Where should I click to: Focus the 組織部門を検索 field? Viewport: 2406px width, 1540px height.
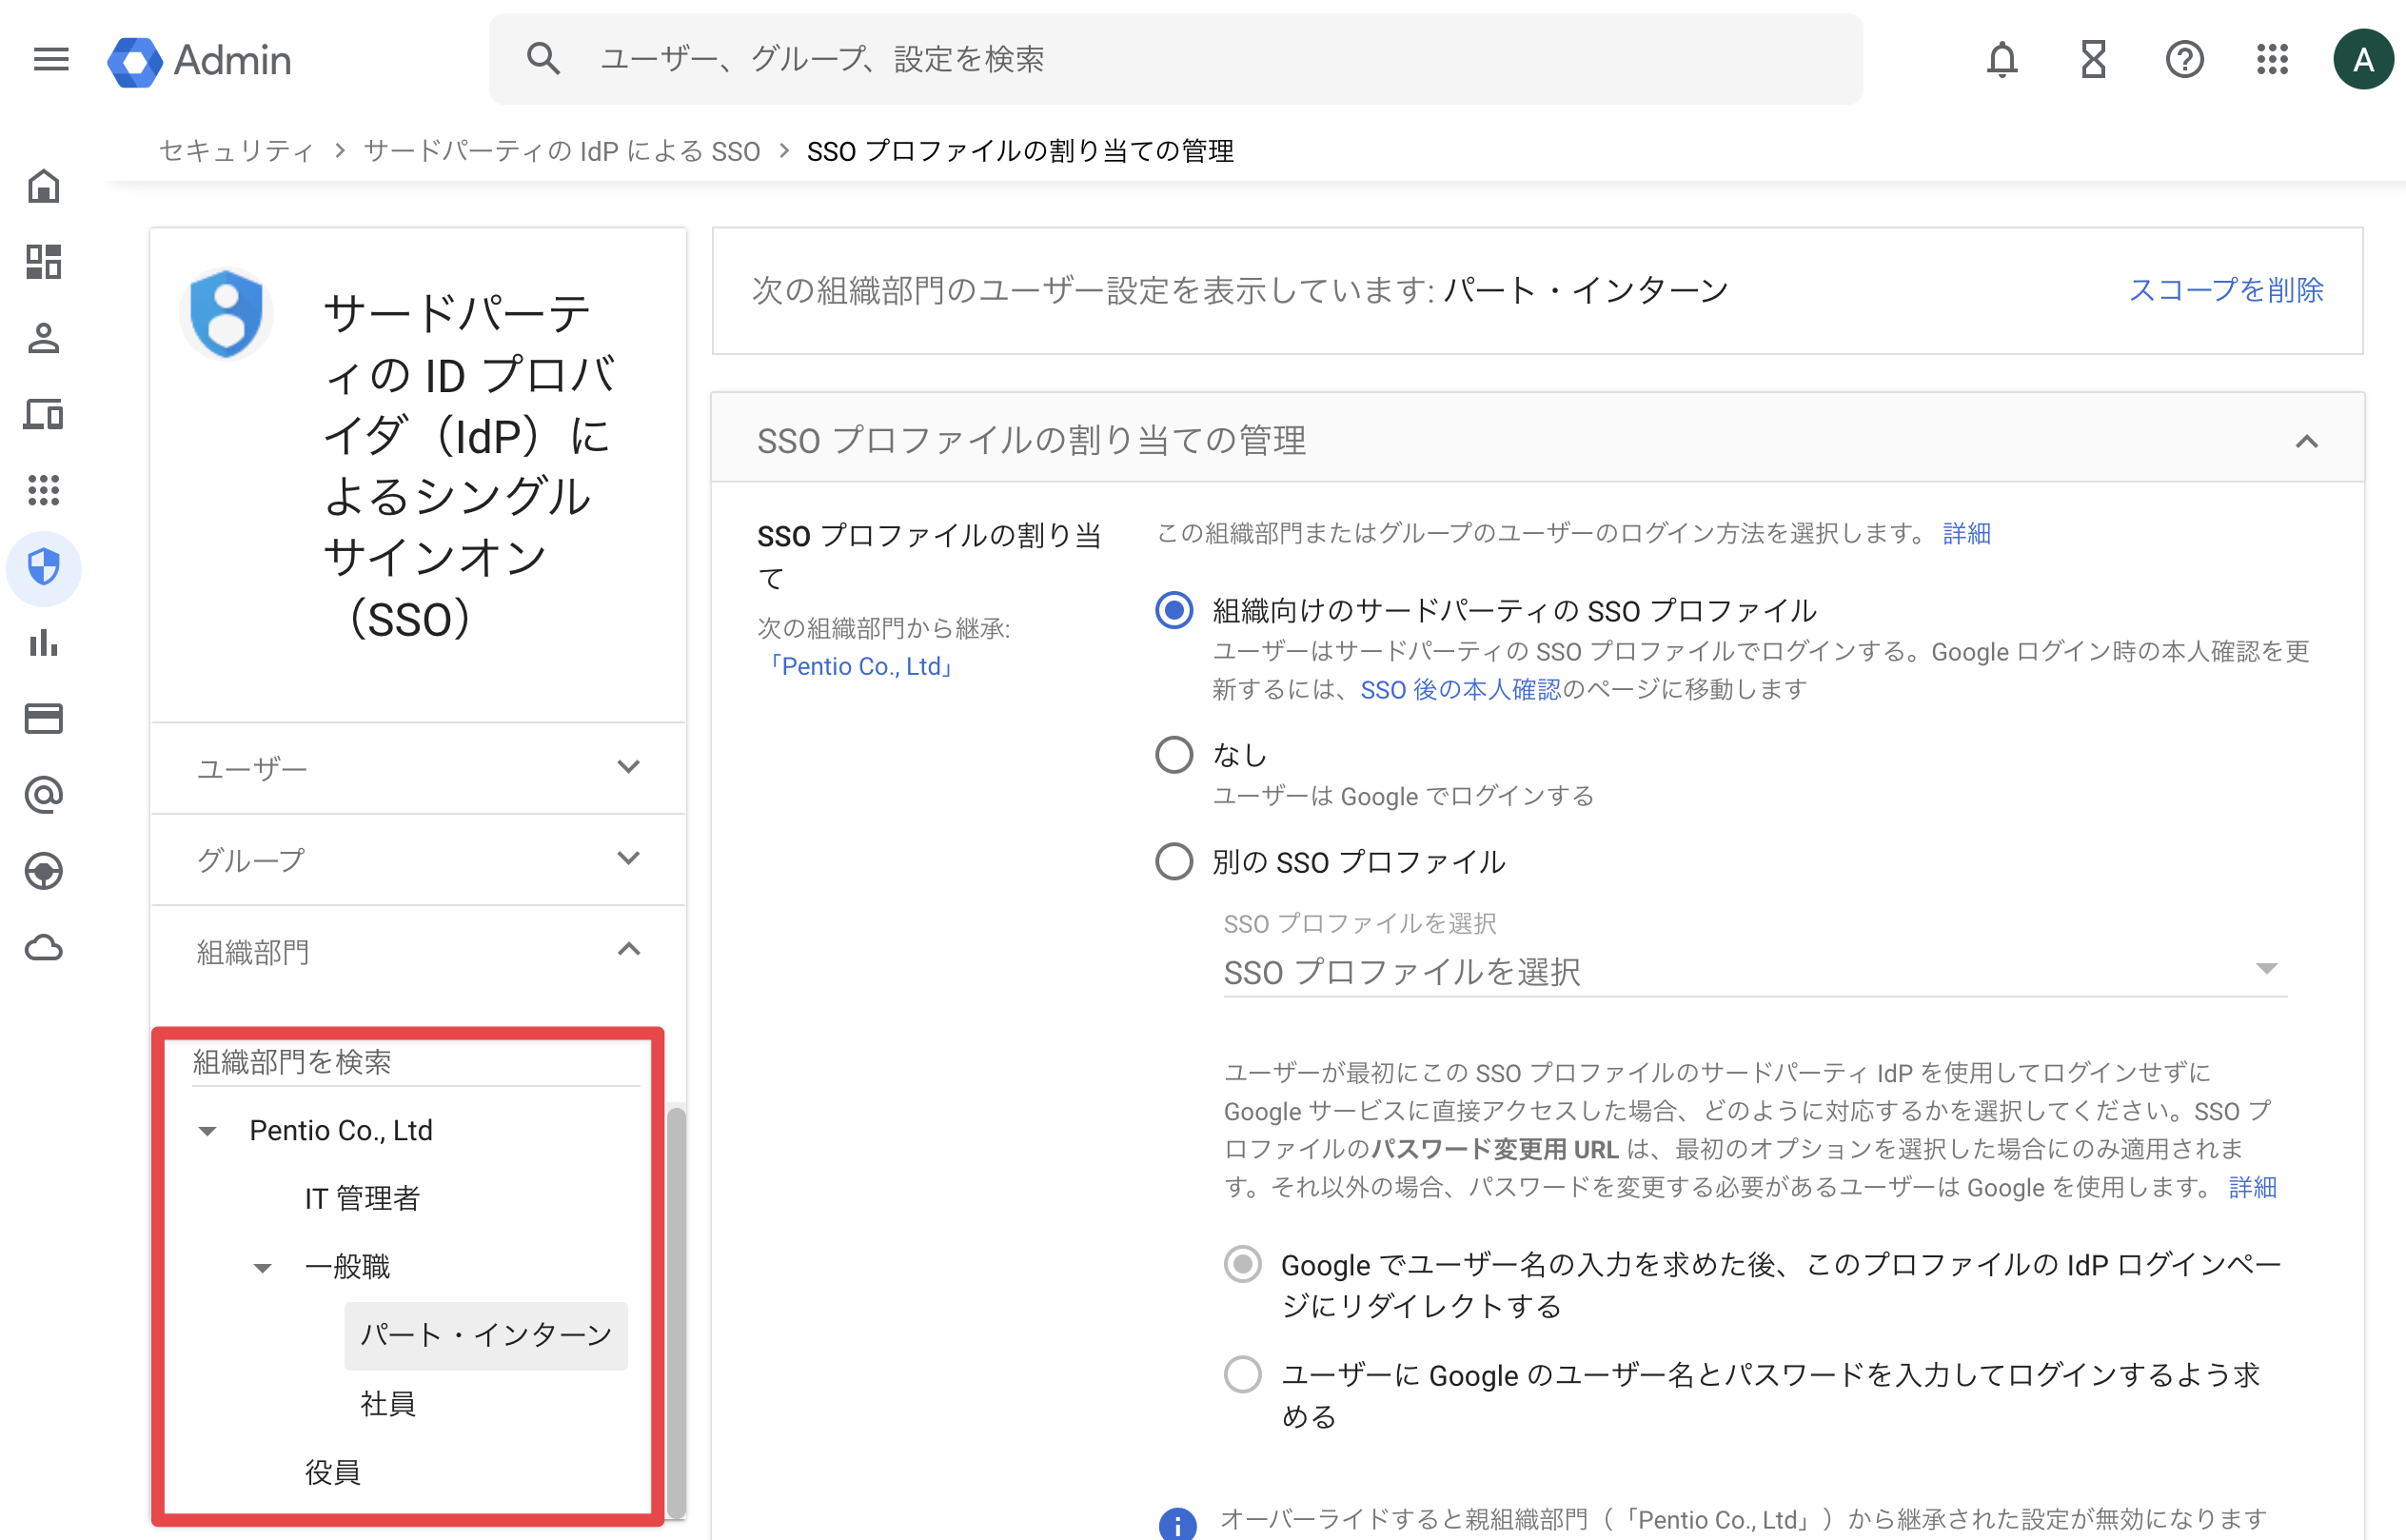[416, 1062]
